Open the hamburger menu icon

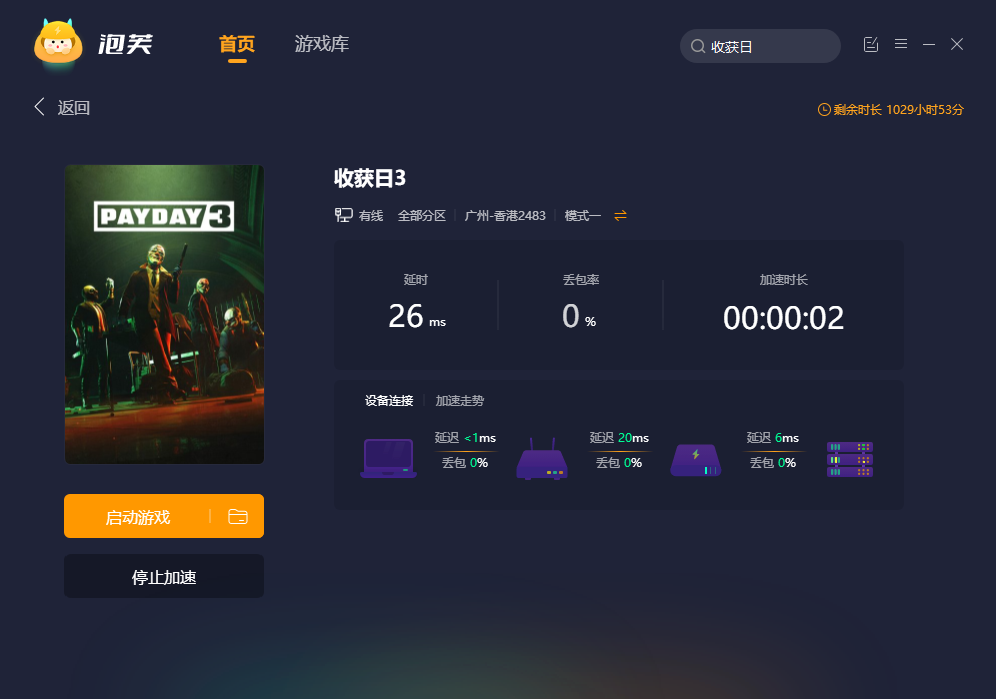pos(901,44)
